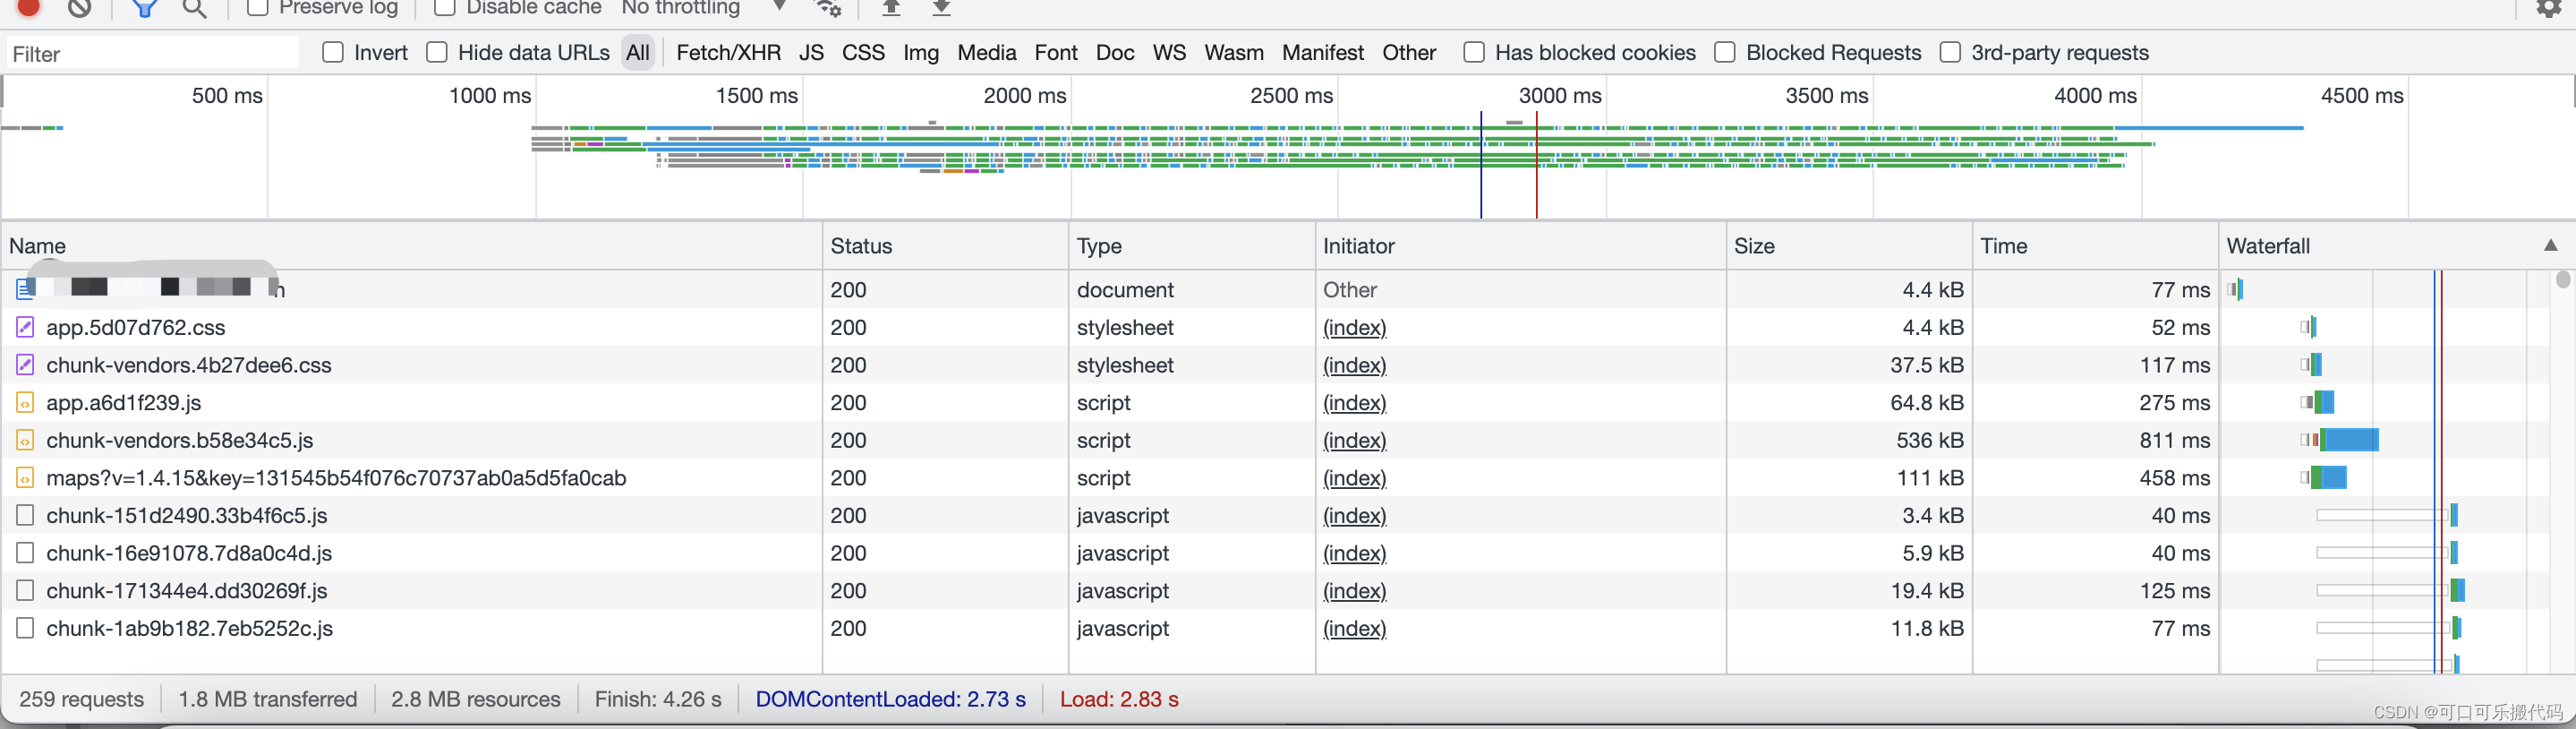Open (index) initiator for chunk-vendors.4b27dee6.css
Screen dimensions: 2576x729
[x=1354, y=365]
